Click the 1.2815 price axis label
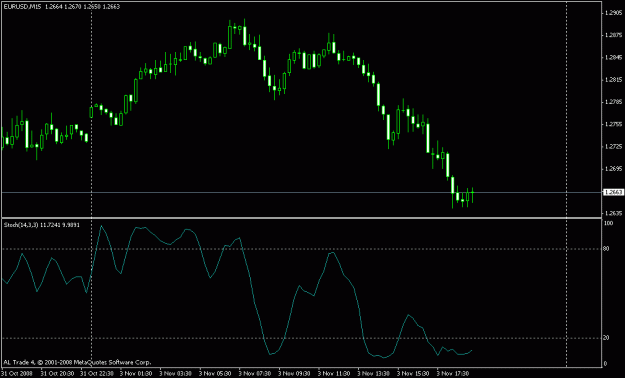Image resolution: width=625 pixels, height=378 pixels. click(613, 80)
